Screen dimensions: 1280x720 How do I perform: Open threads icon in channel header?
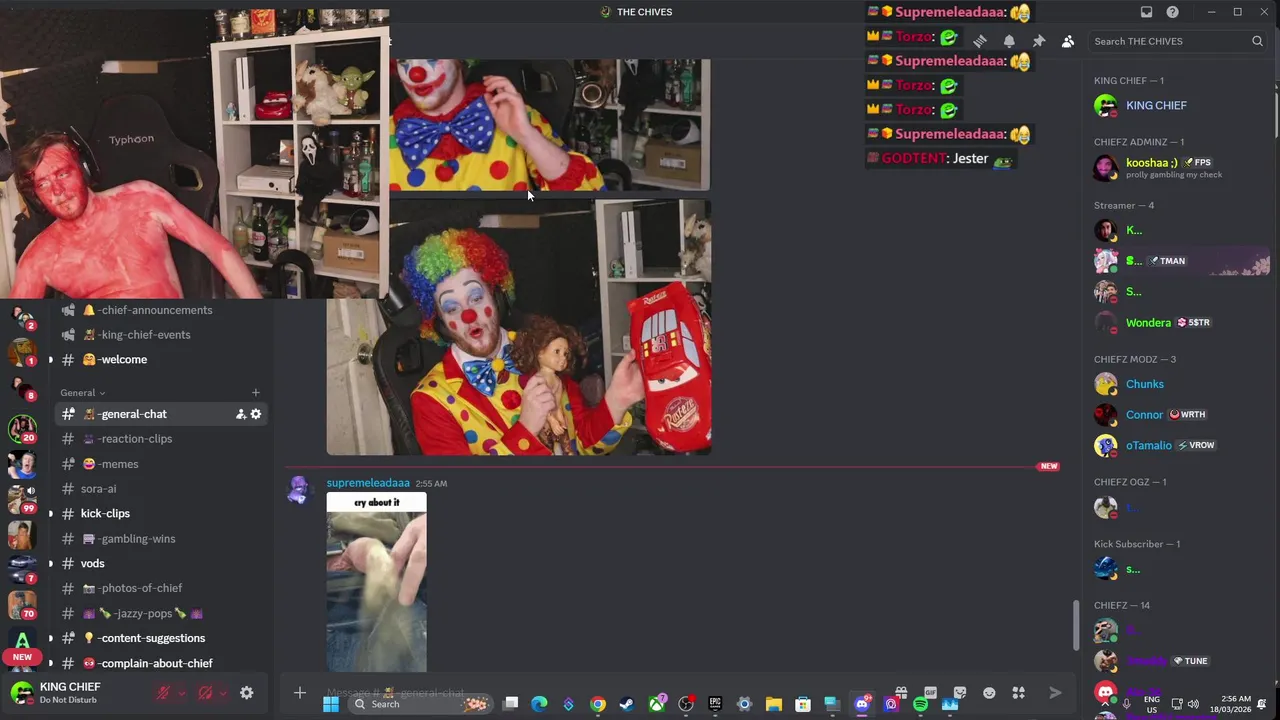(x=980, y=41)
